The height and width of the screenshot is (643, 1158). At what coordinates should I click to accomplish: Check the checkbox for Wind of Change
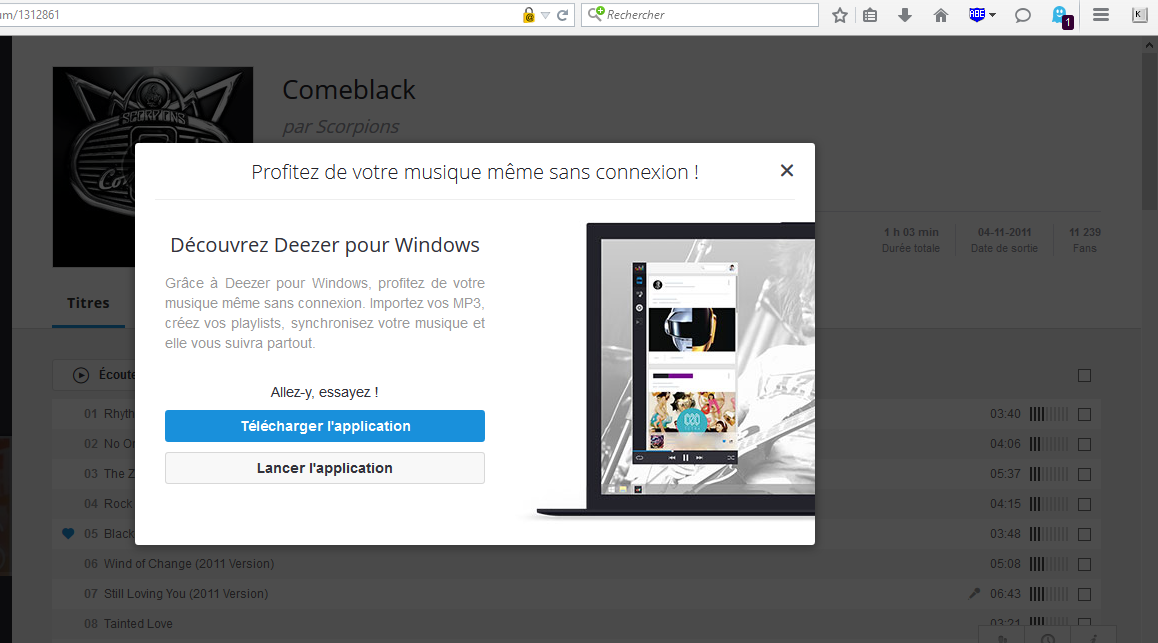click(x=1084, y=563)
